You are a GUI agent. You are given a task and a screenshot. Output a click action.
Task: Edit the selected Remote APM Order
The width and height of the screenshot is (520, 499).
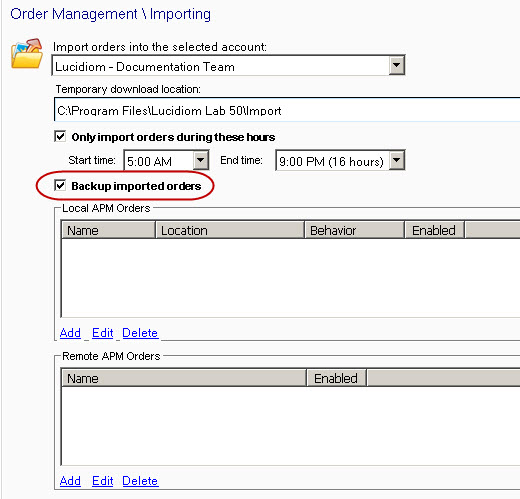click(x=102, y=481)
